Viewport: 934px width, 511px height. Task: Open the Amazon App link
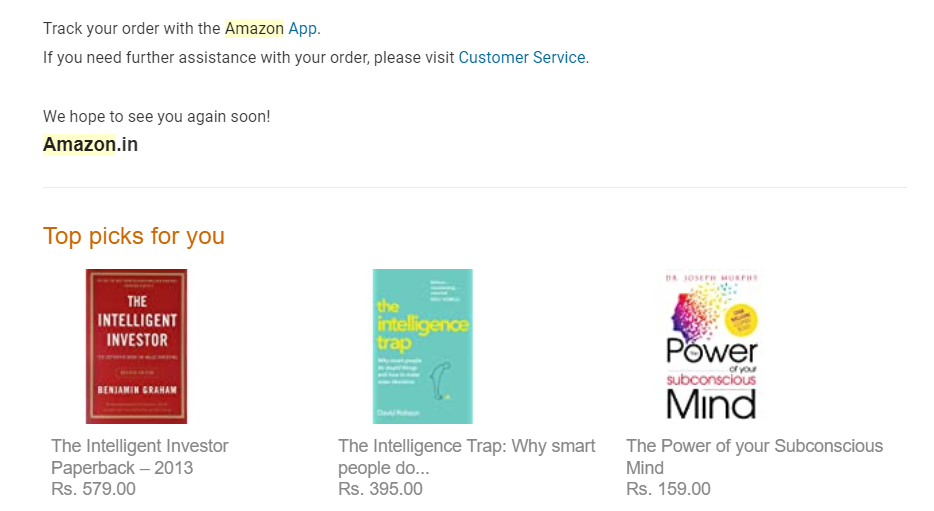[303, 29]
